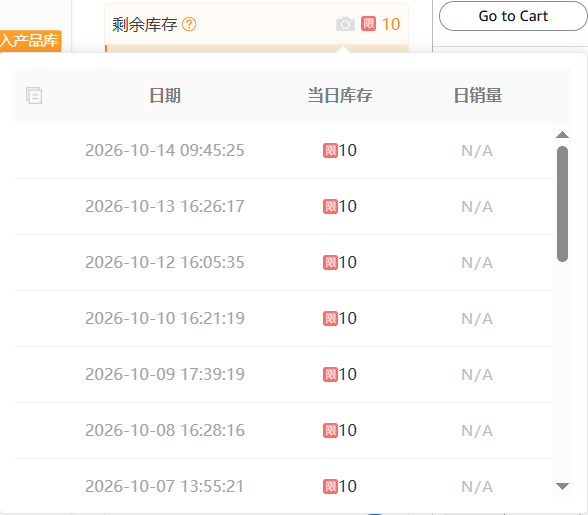Click the 剩余库存 label
Viewport: 588px width, 515px height.
tap(144, 24)
